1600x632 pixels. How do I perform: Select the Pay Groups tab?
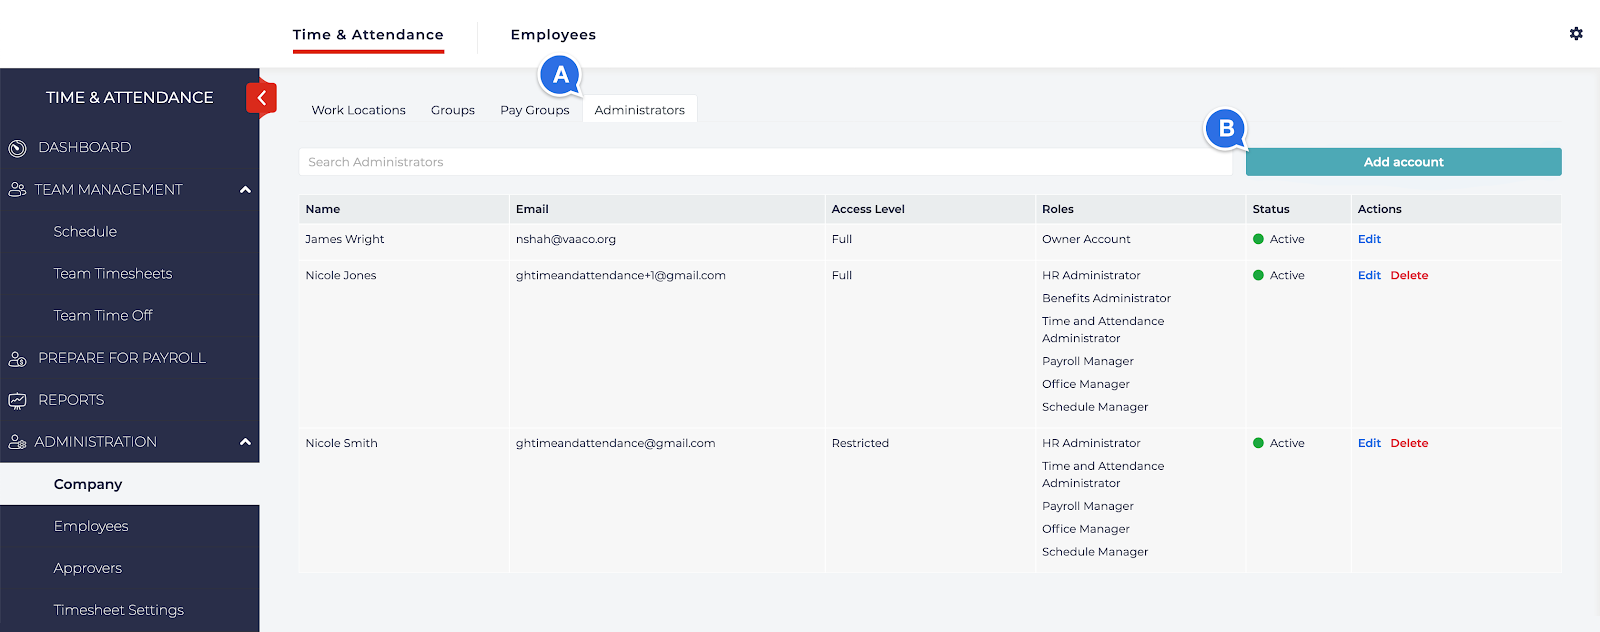click(534, 110)
